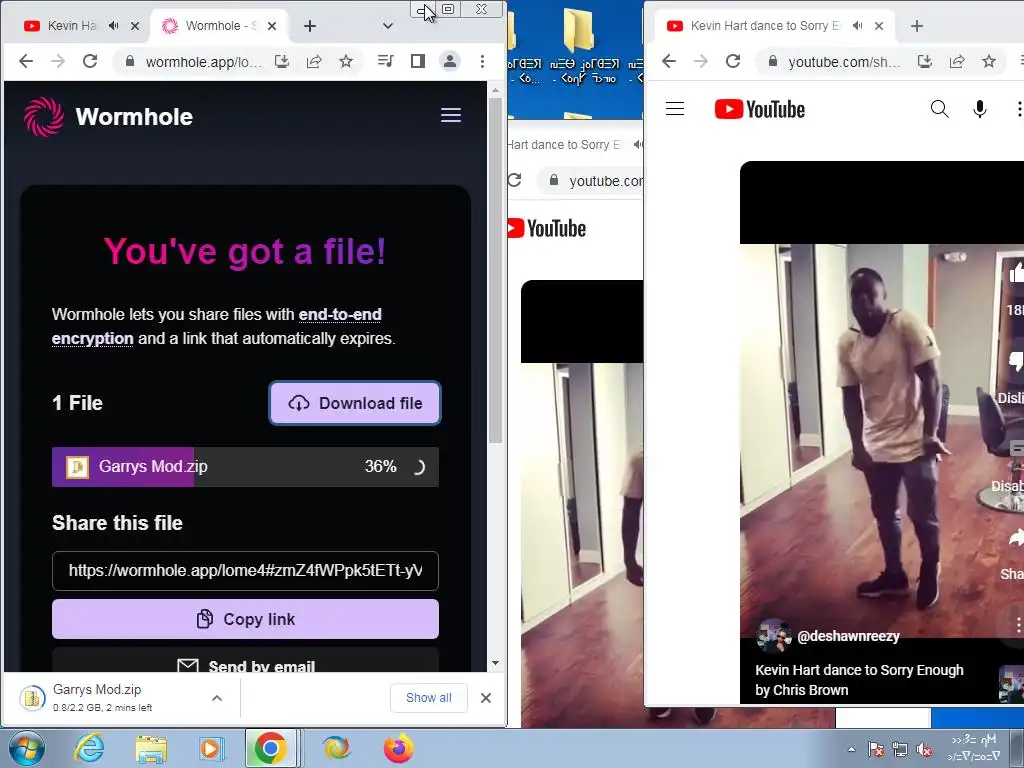Open Windows Media Player from the taskbar
Screen dimensions: 1024x768
pos(210,749)
